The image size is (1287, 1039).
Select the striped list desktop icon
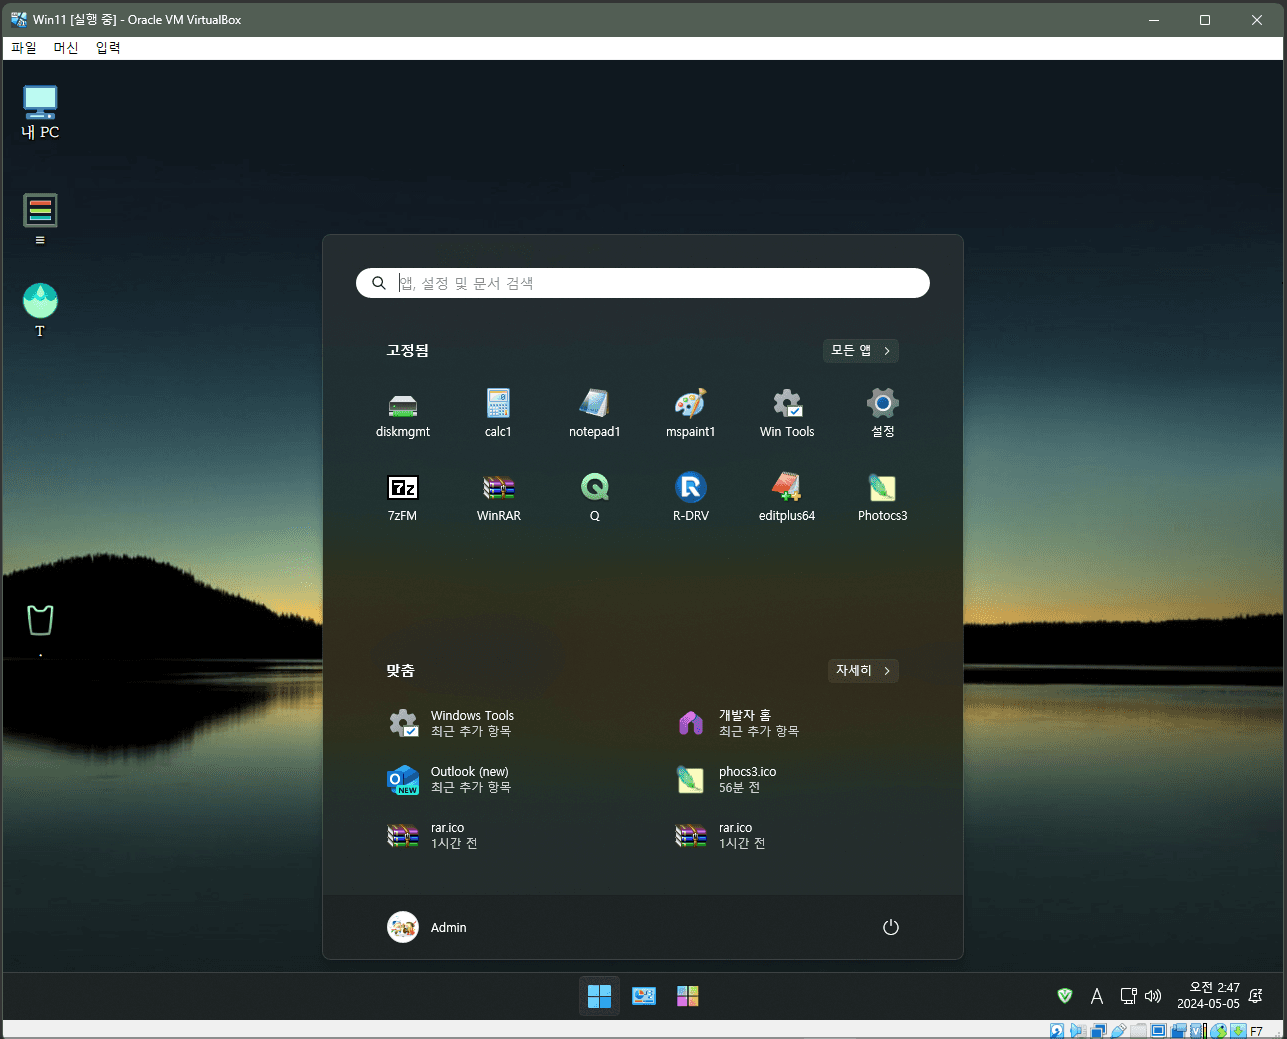point(40,219)
